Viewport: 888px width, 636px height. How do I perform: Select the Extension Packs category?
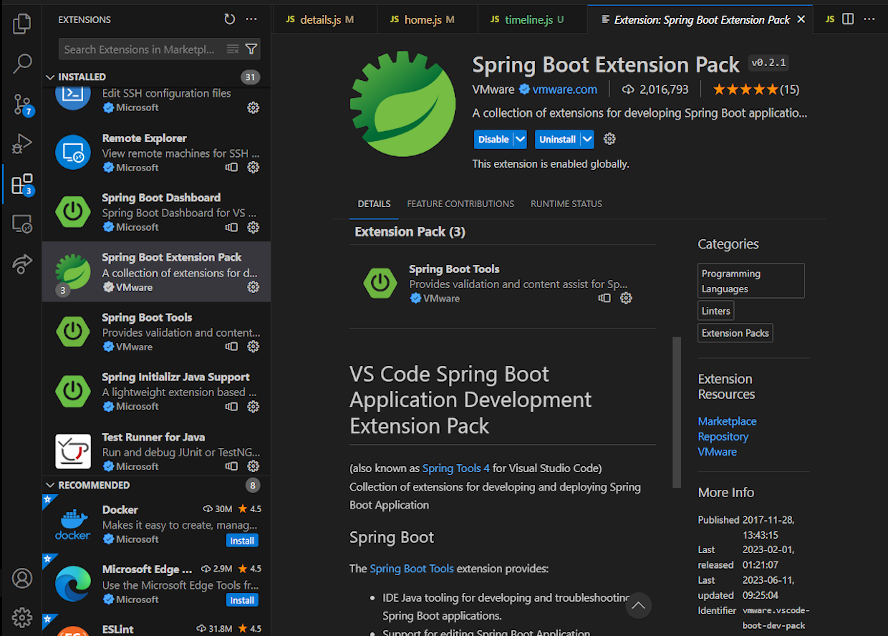click(735, 333)
